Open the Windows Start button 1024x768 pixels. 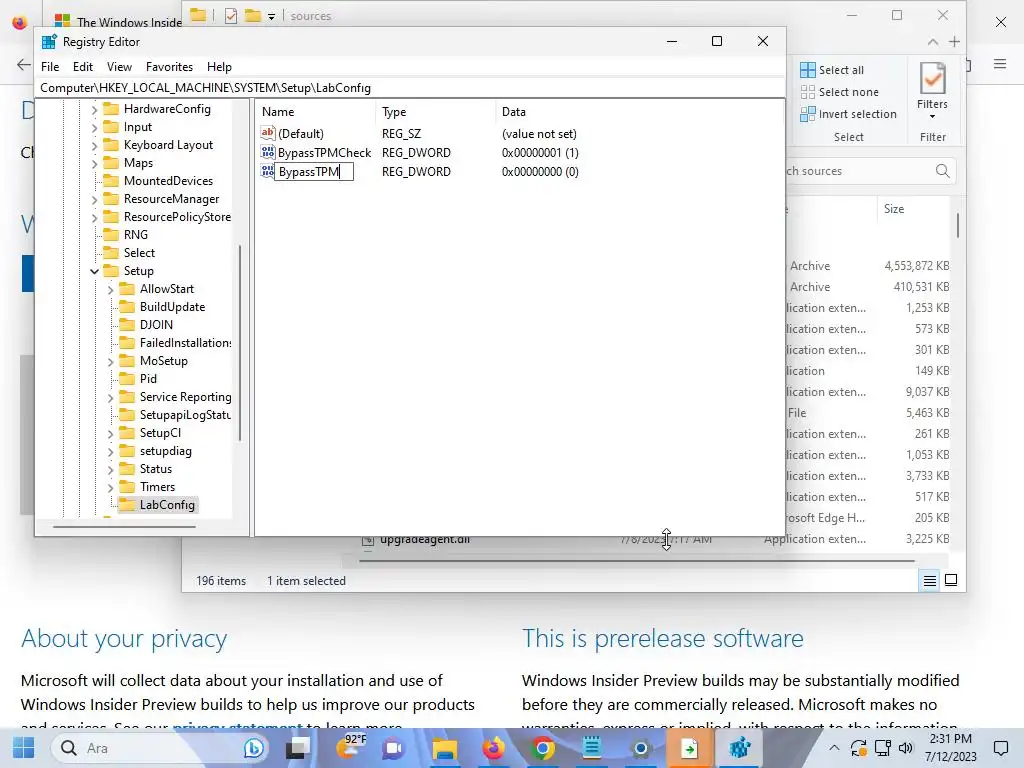click(x=24, y=748)
